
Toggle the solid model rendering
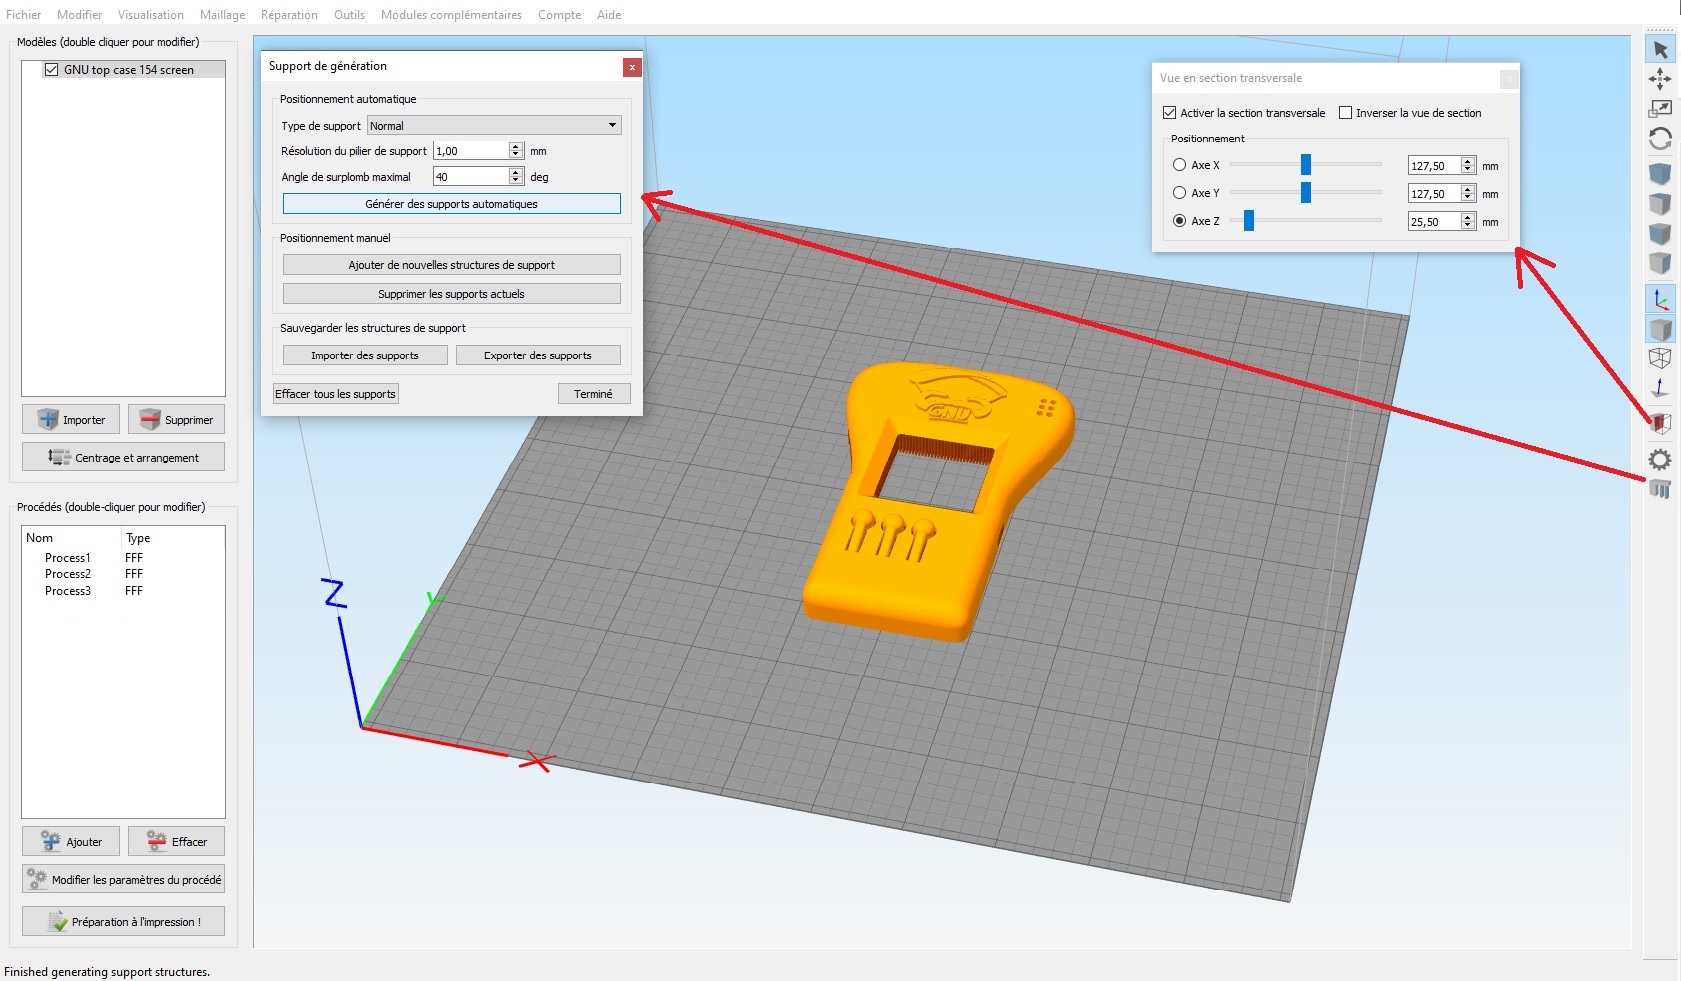coord(1660,329)
